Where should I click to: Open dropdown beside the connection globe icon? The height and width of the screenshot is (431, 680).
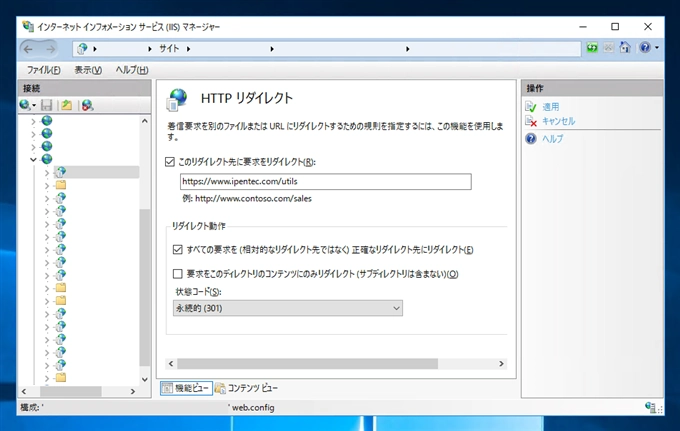34,105
